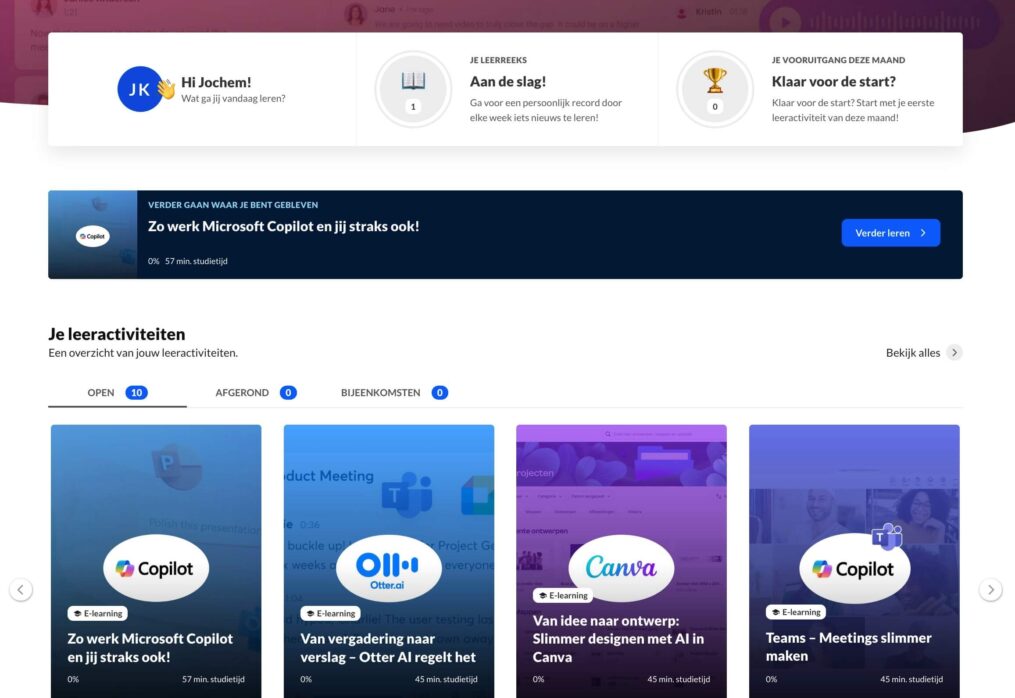
Task: Open the Bekijk alles link
Action: [x=912, y=353]
